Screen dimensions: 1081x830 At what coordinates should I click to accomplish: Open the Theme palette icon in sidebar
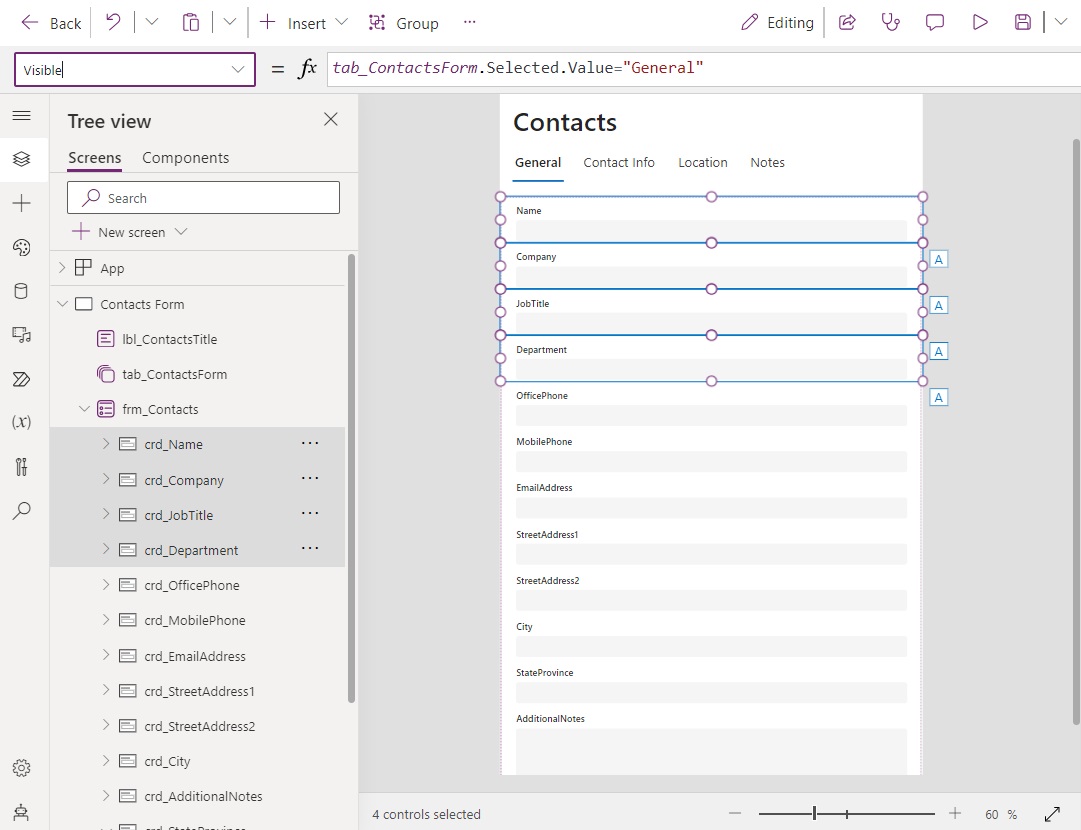[21, 247]
